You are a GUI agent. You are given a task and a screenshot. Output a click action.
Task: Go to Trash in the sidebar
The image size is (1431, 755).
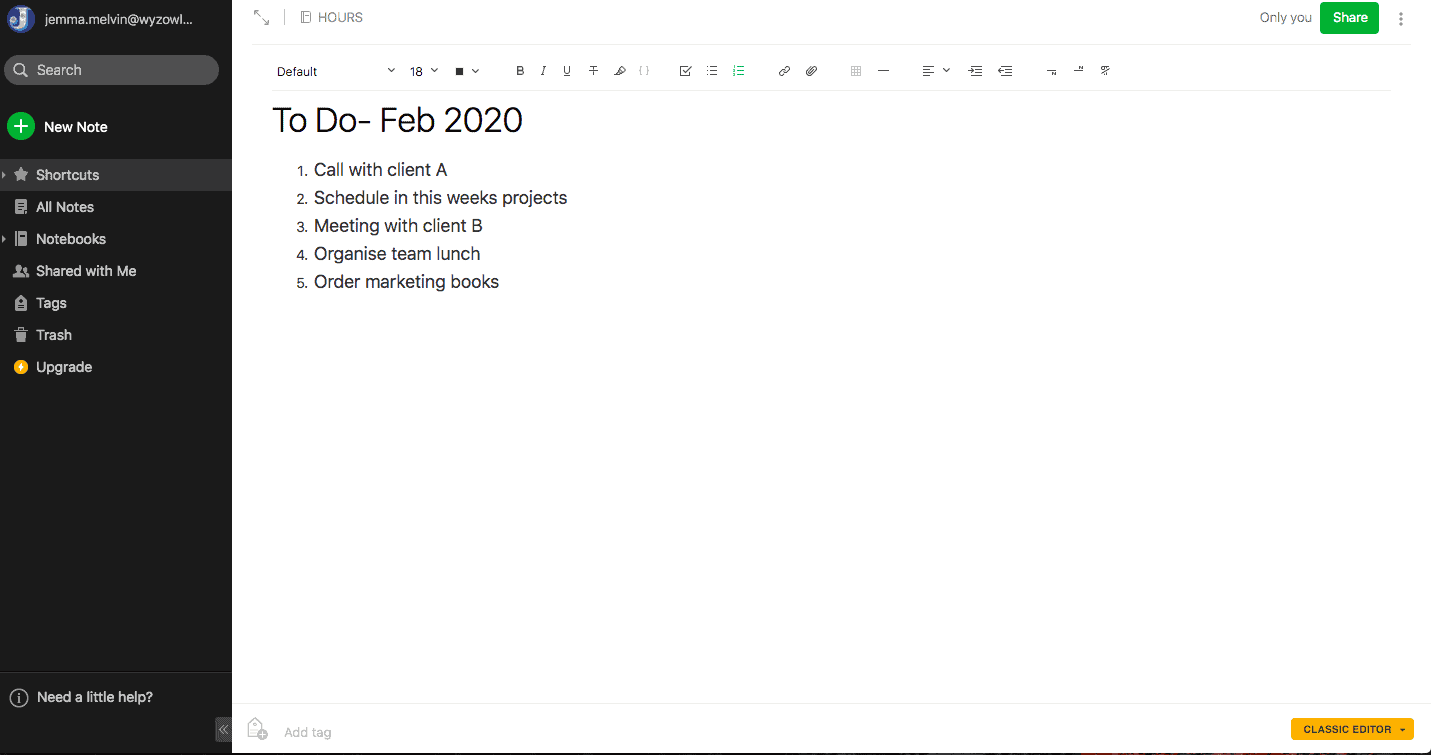(54, 335)
